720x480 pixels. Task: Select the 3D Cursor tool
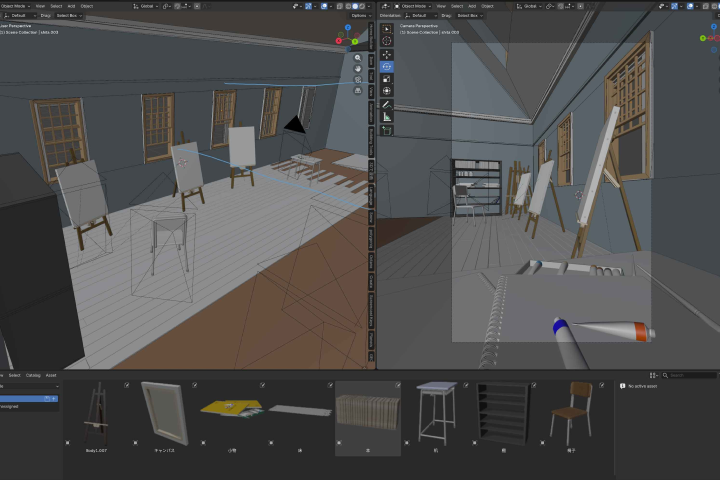coord(387,40)
